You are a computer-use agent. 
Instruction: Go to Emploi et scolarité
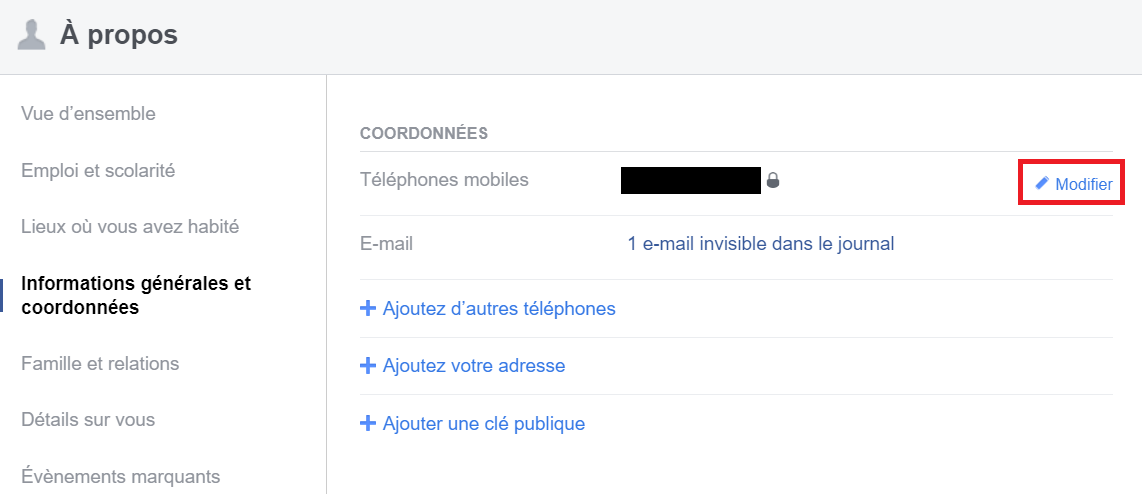98,170
